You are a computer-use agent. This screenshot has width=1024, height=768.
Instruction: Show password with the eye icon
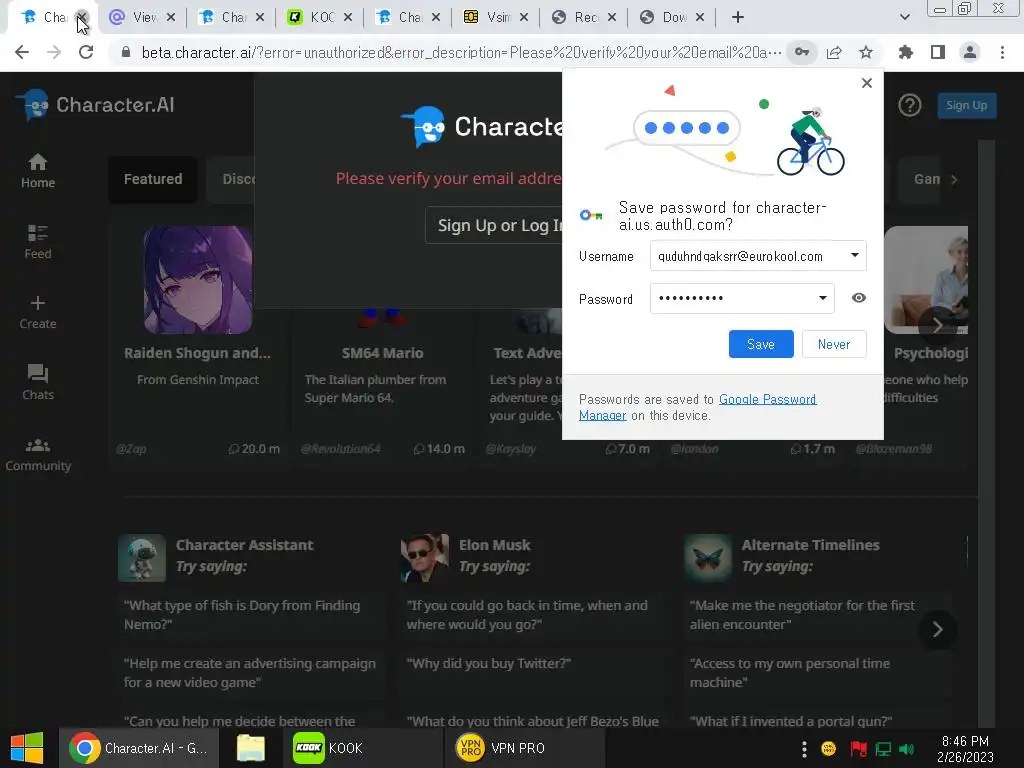(859, 298)
